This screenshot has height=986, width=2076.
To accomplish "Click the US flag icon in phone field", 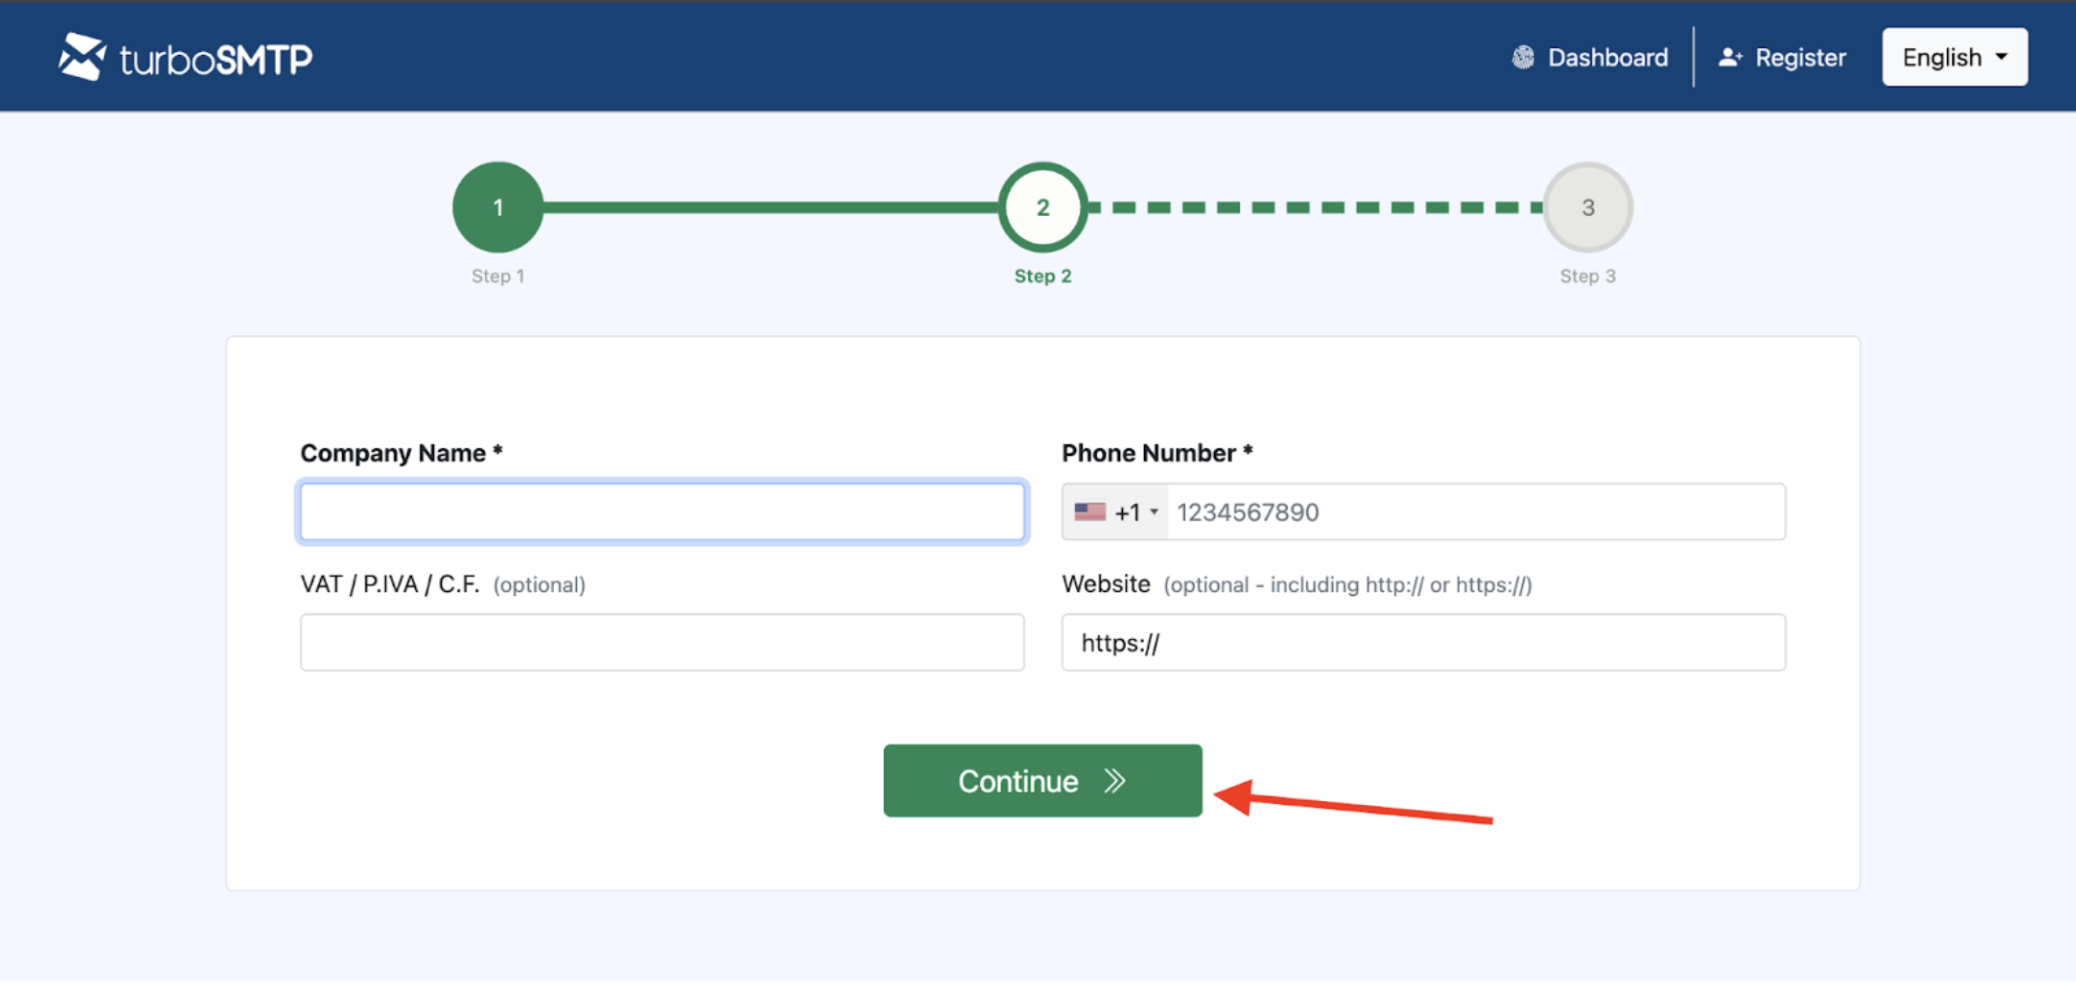I will 1089,512.
